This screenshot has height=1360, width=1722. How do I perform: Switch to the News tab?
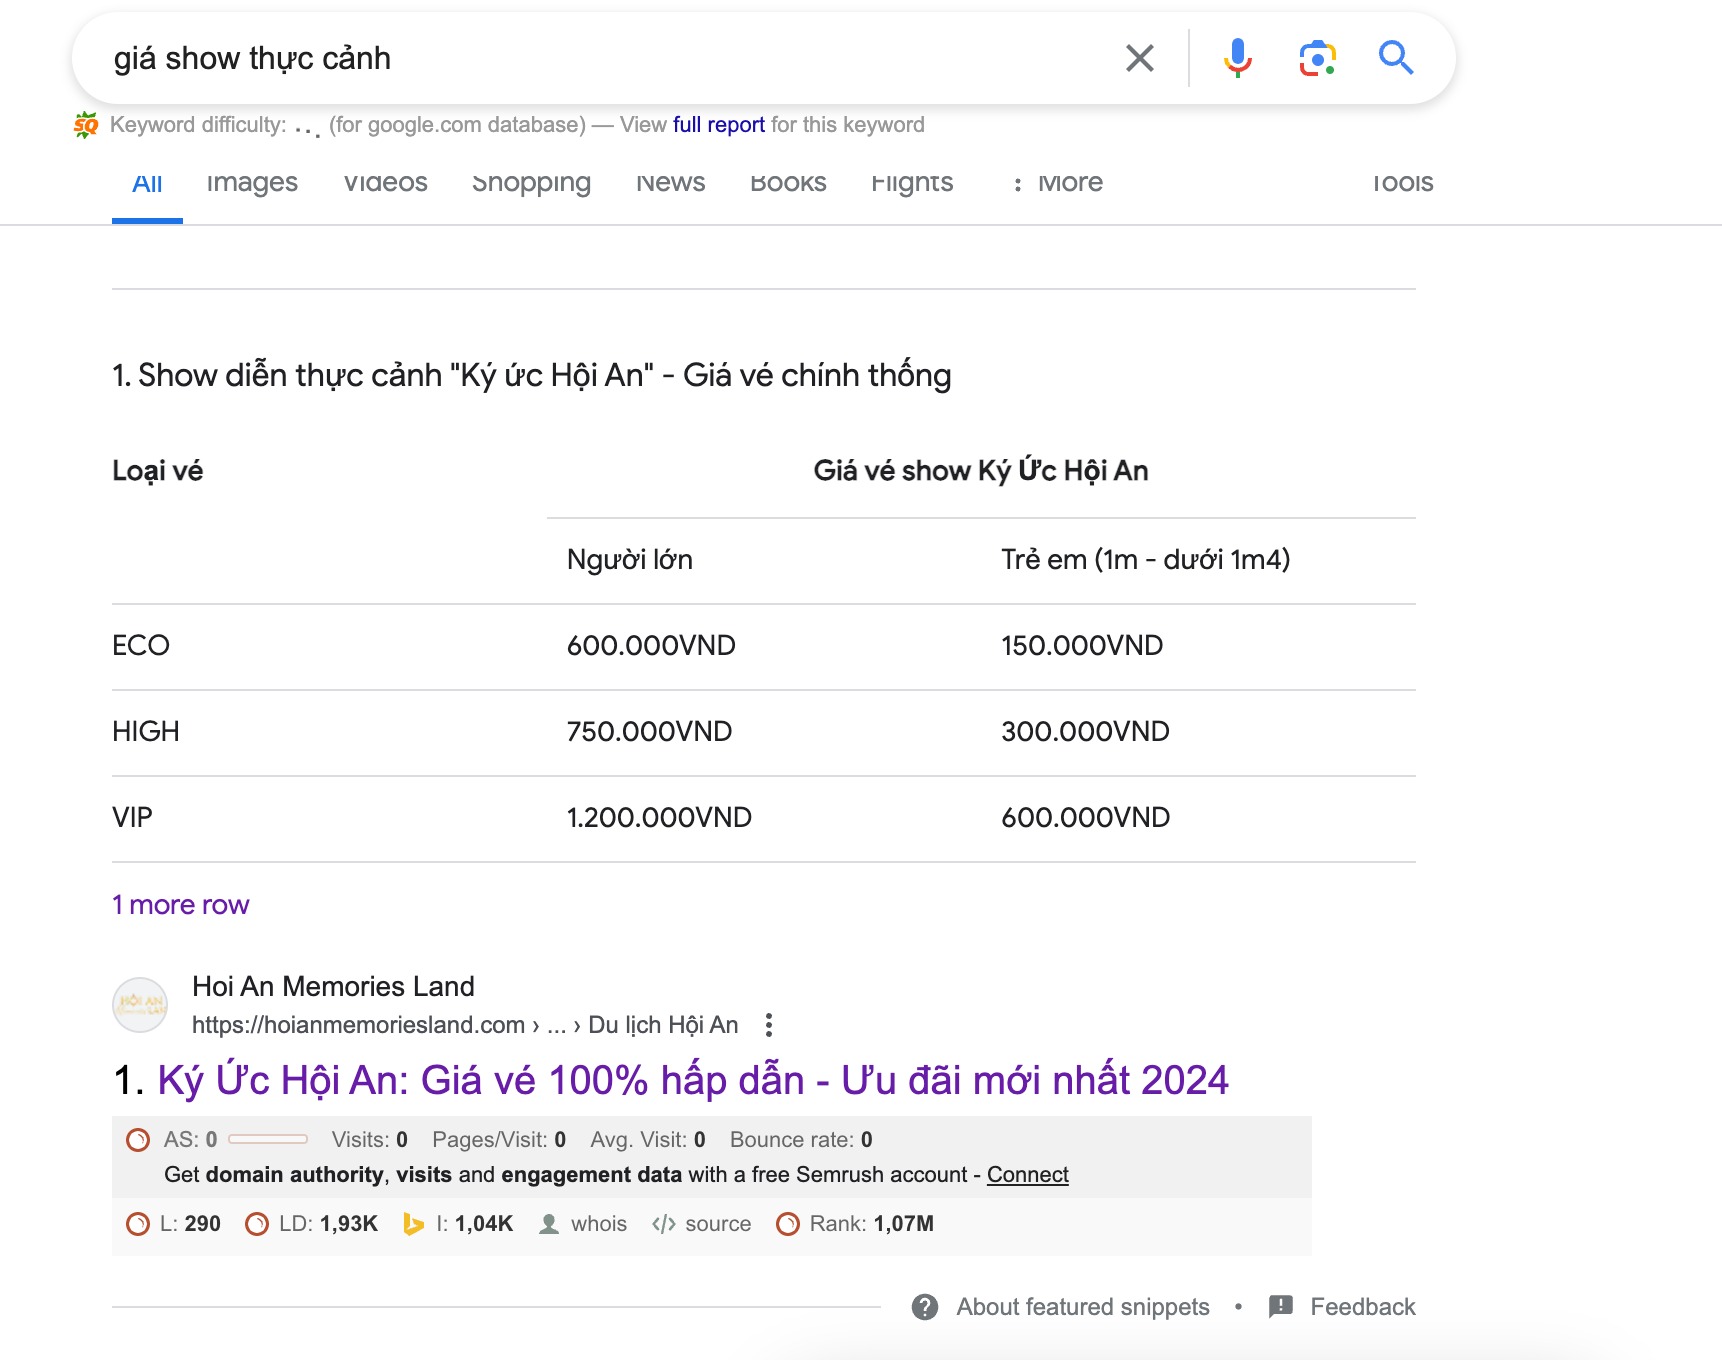pos(671,183)
